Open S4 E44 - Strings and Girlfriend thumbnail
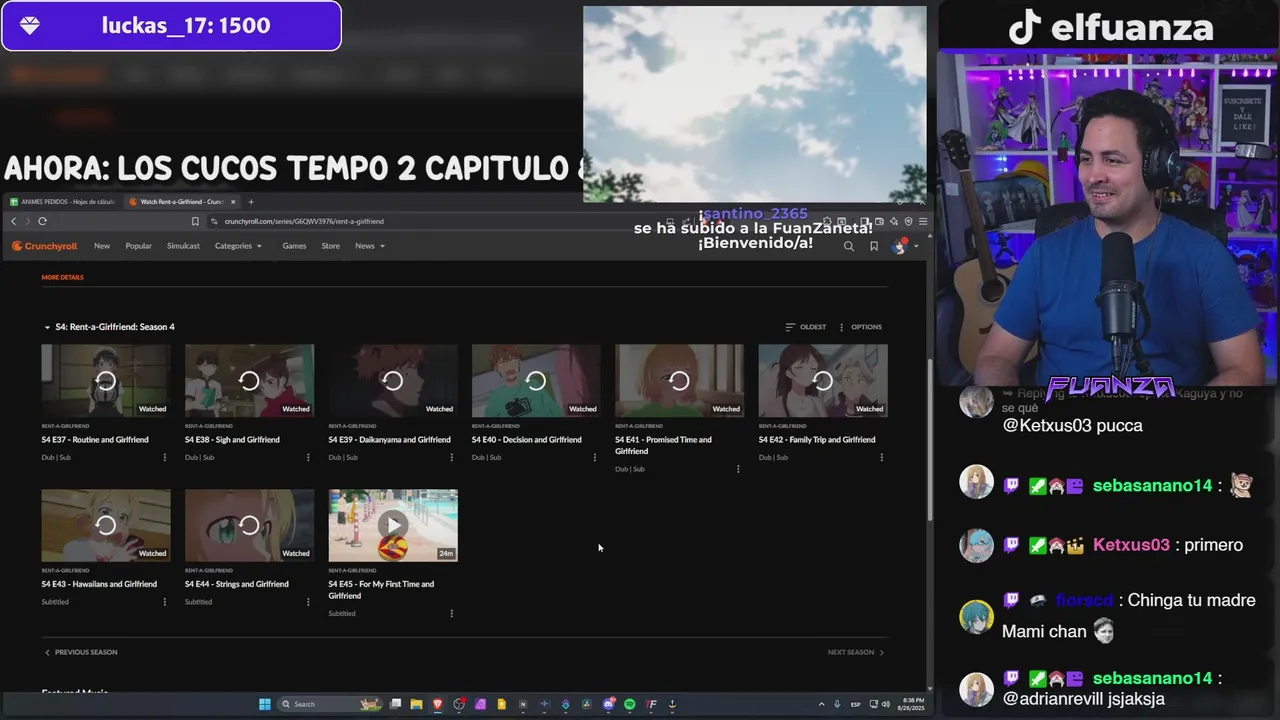Image resolution: width=1280 pixels, height=720 pixels. [x=249, y=525]
